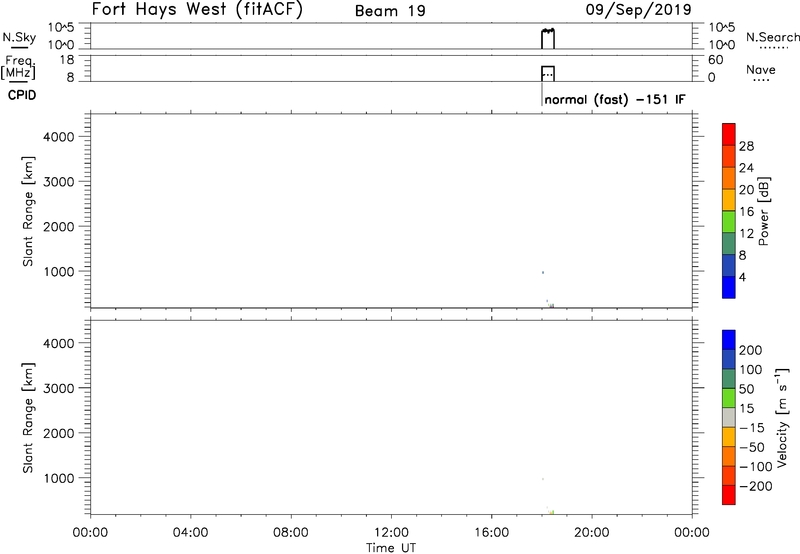Click the "4" label on Power colorbar
Viewport: 800px width, 554px height.
coord(742,277)
